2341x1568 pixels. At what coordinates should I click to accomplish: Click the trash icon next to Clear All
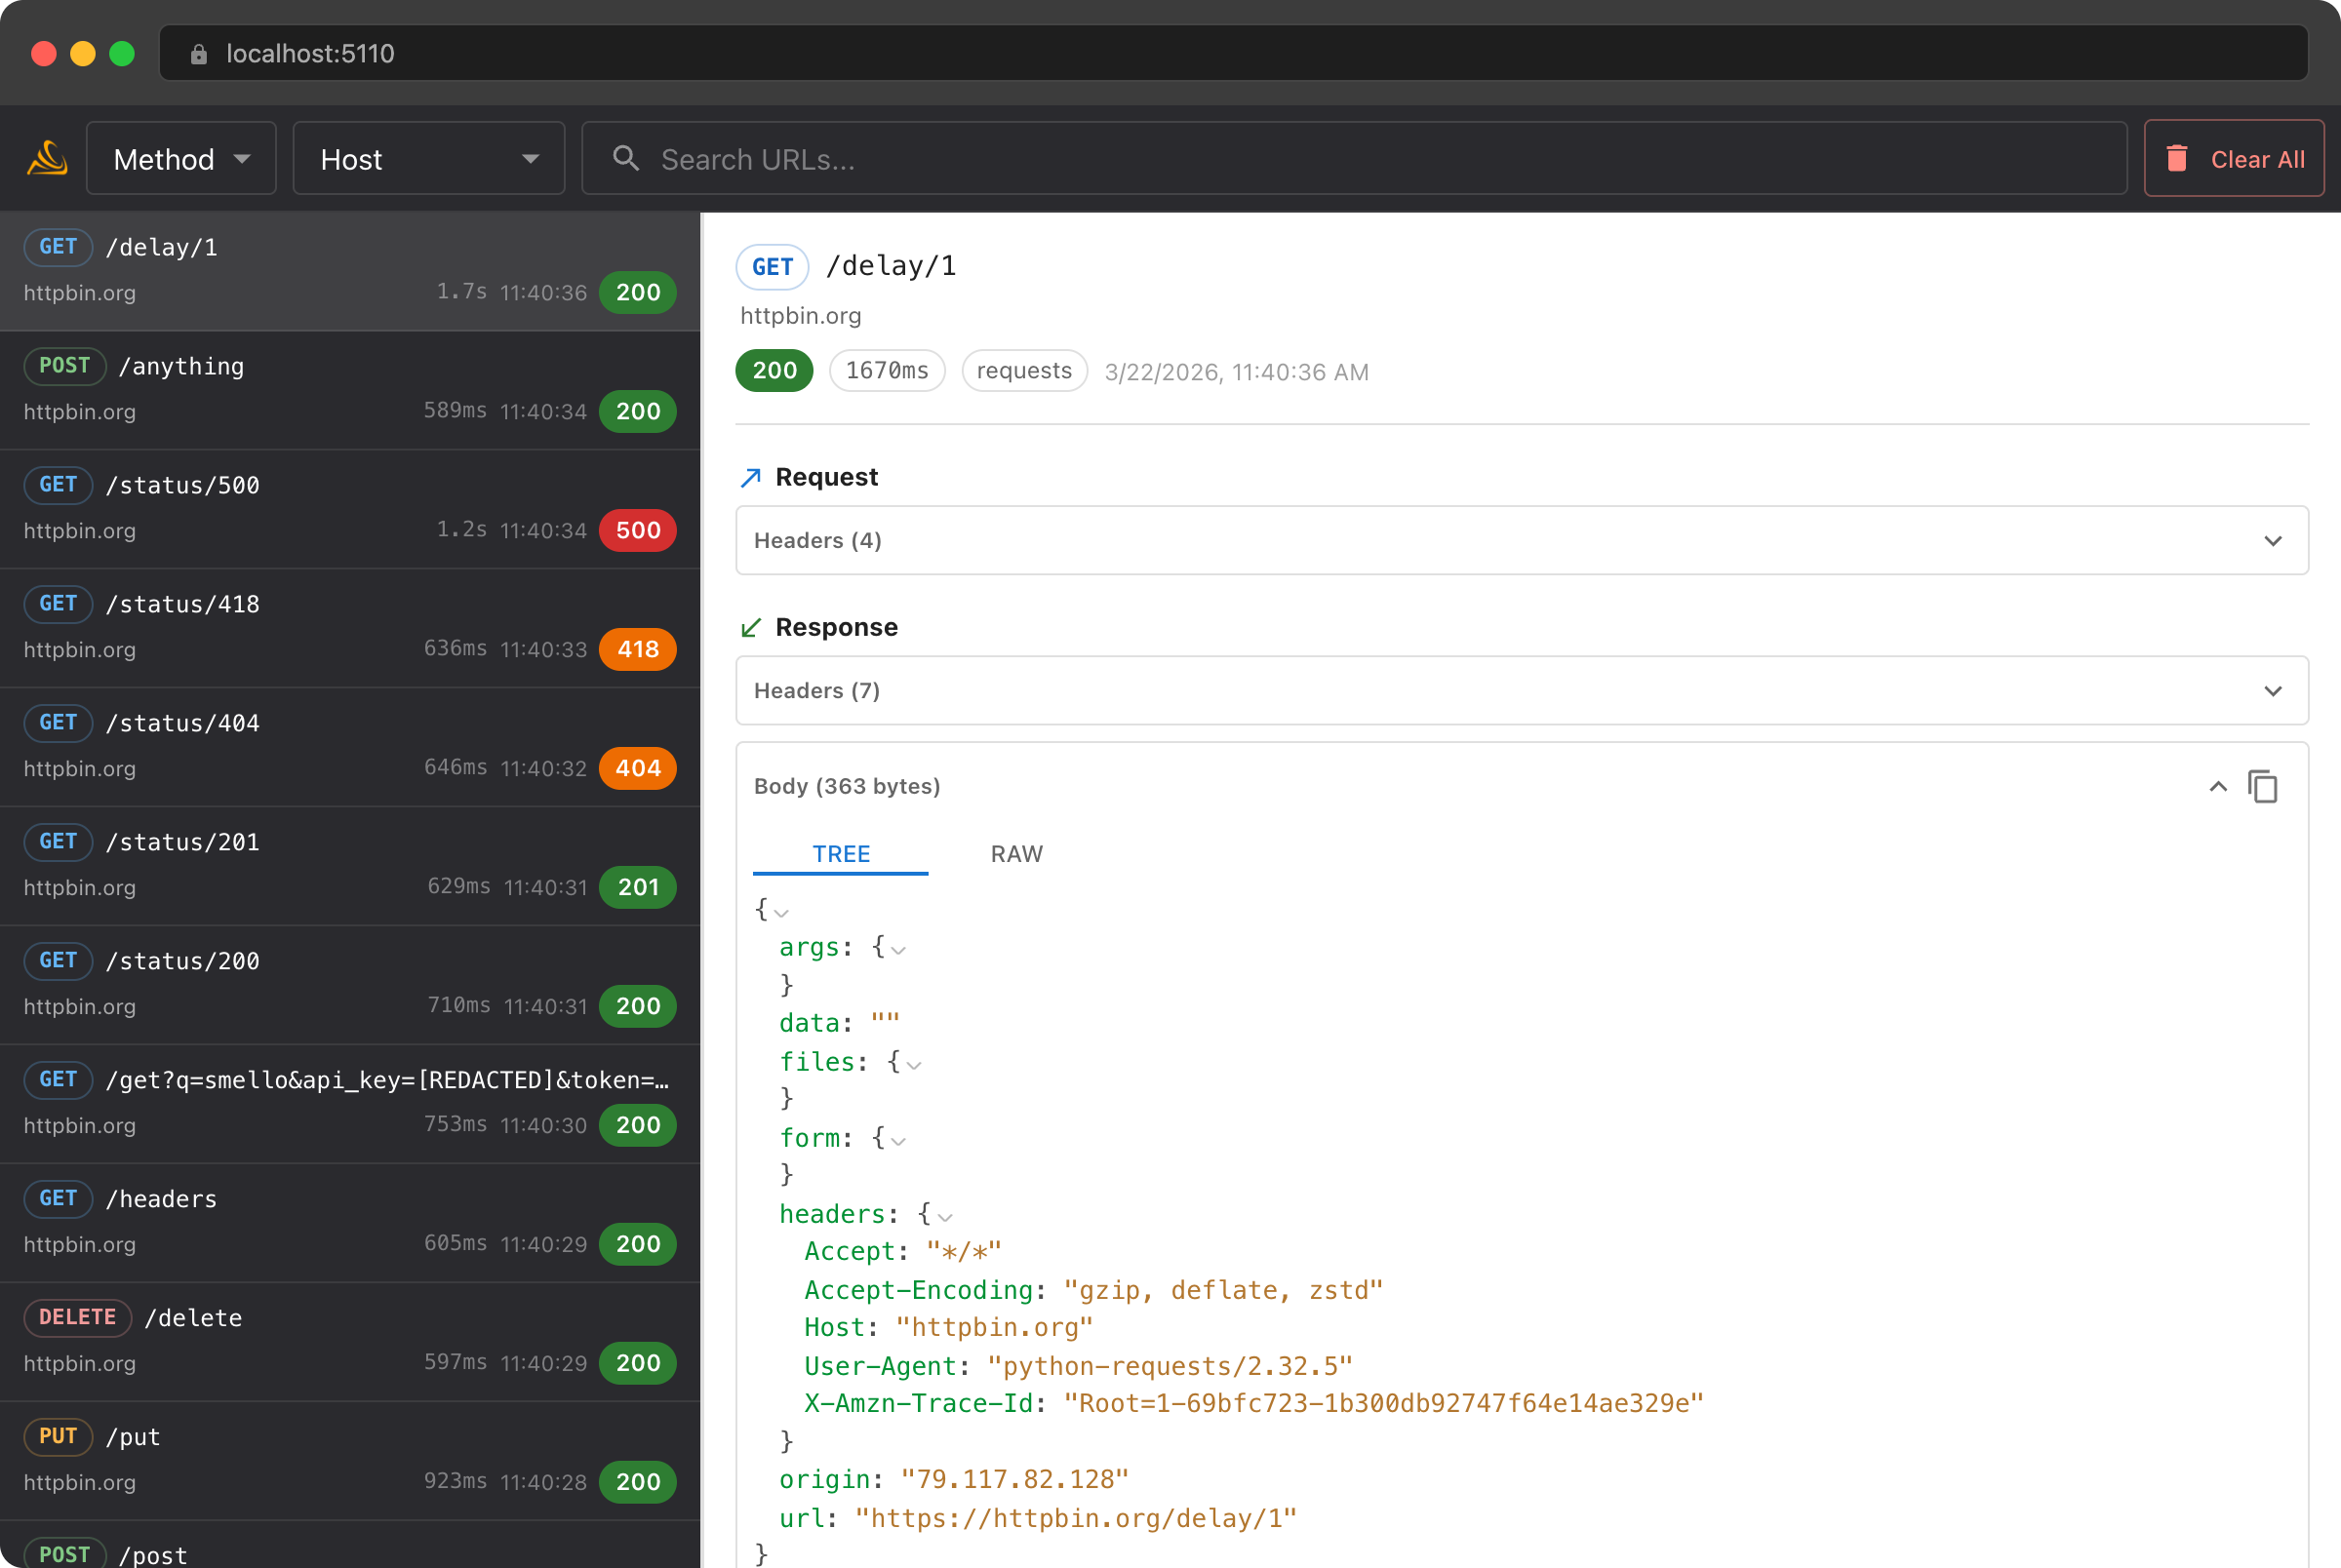tap(2179, 157)
